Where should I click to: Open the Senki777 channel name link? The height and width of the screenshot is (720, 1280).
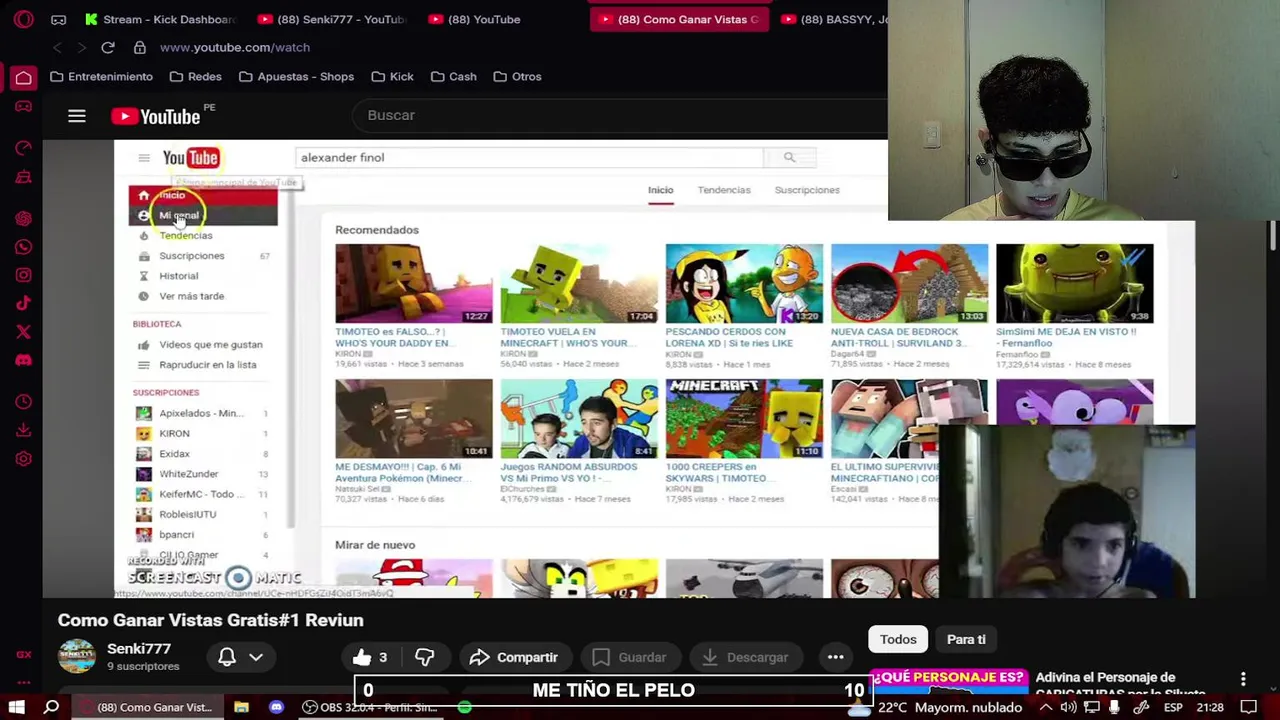click(139, 649)
